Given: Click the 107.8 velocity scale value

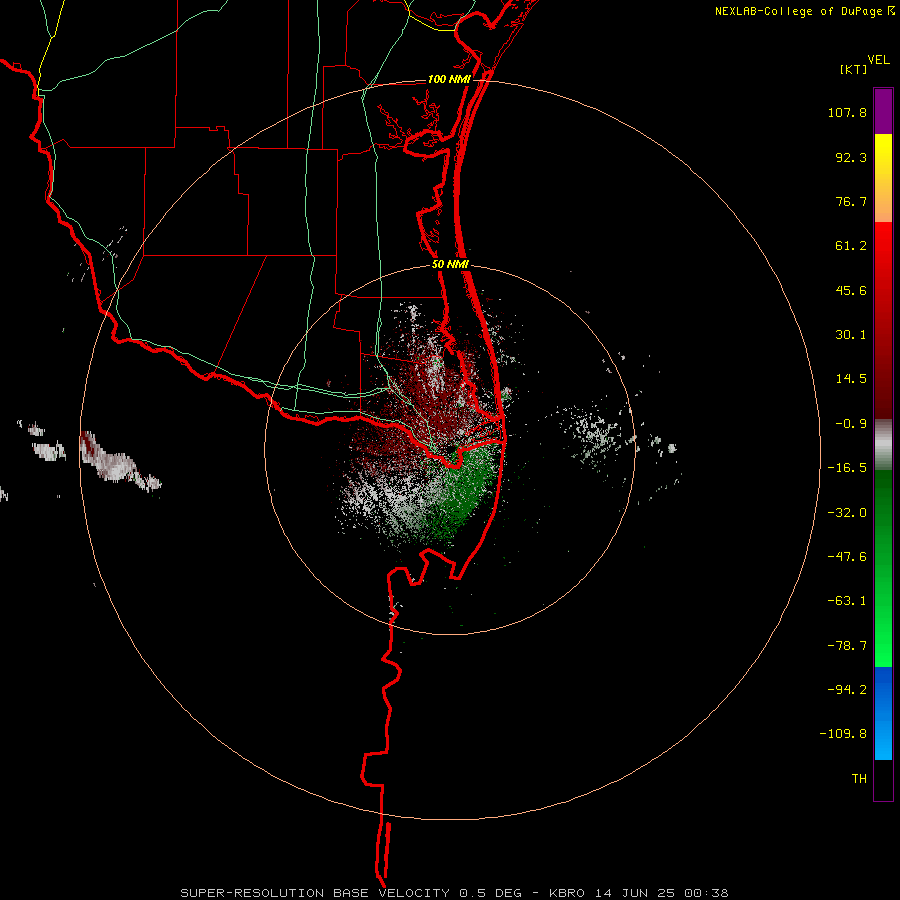Looking at the screenshot, I should pyautogui.click(x=847, y=112).
